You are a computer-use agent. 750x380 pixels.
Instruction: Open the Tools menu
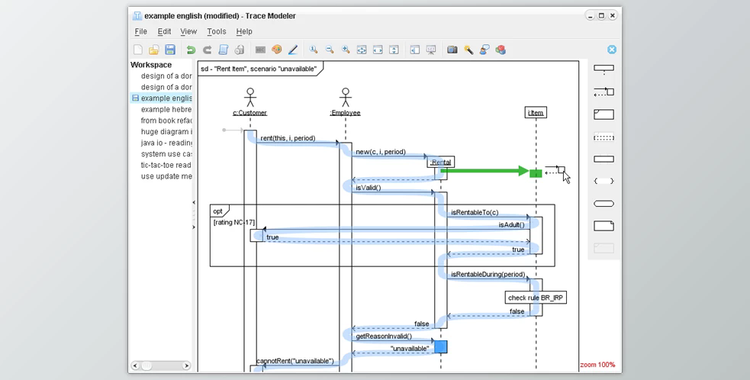click(216, 32)
